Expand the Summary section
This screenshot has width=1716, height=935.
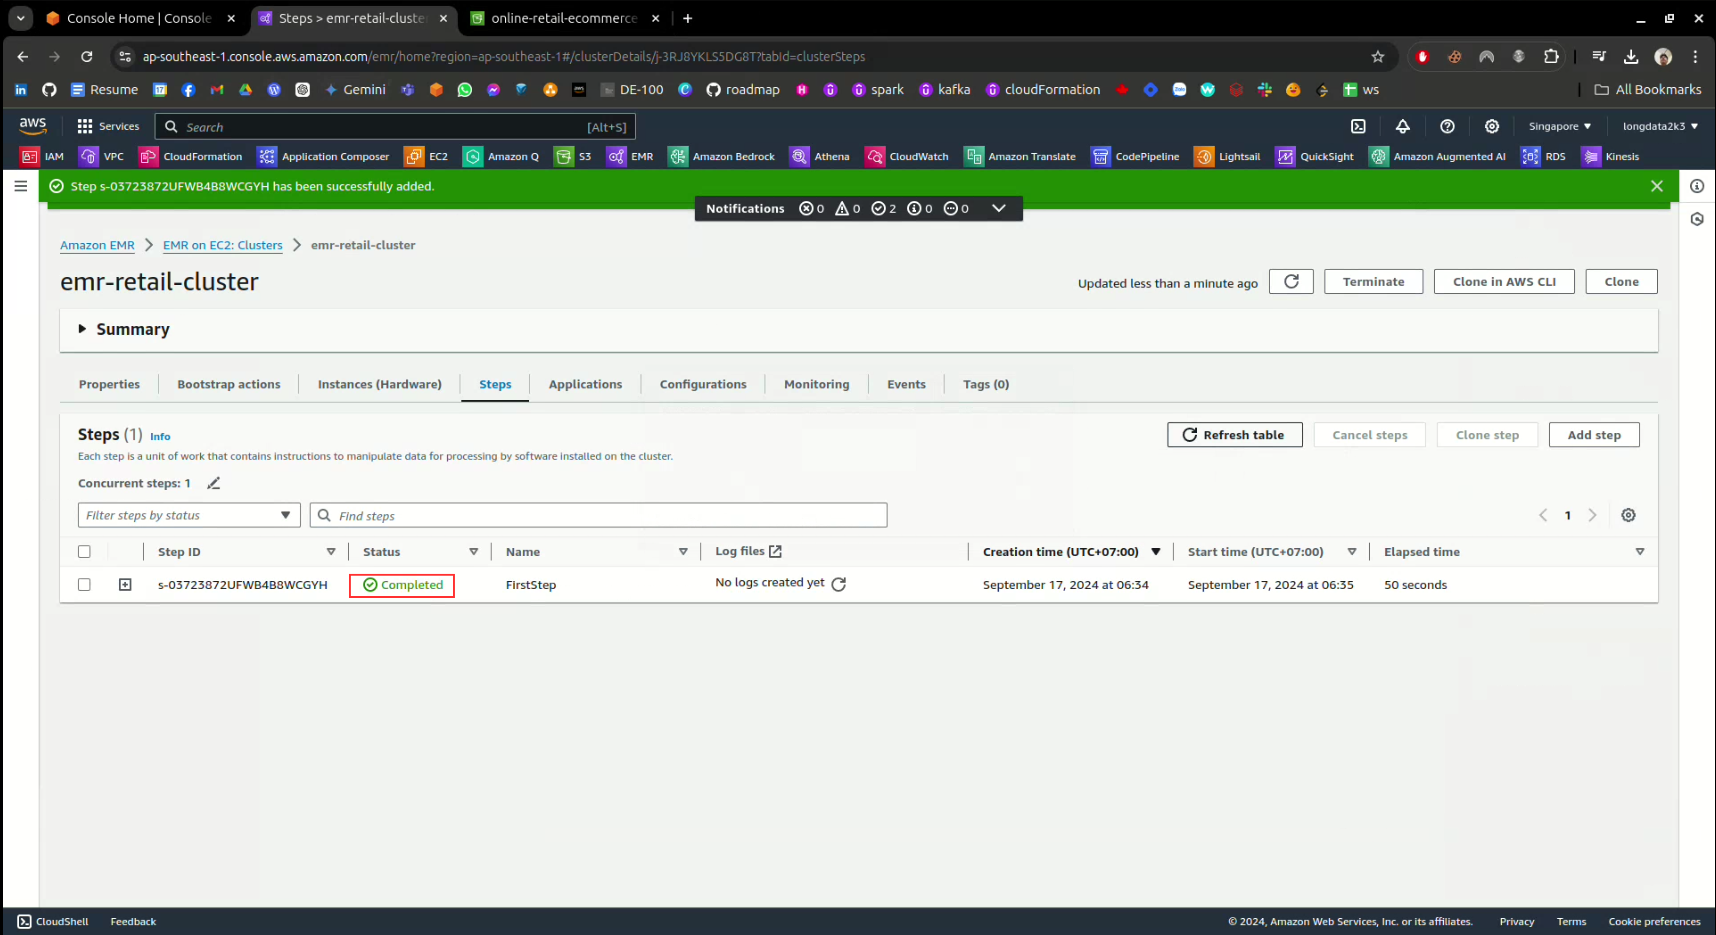pos(83,329)
